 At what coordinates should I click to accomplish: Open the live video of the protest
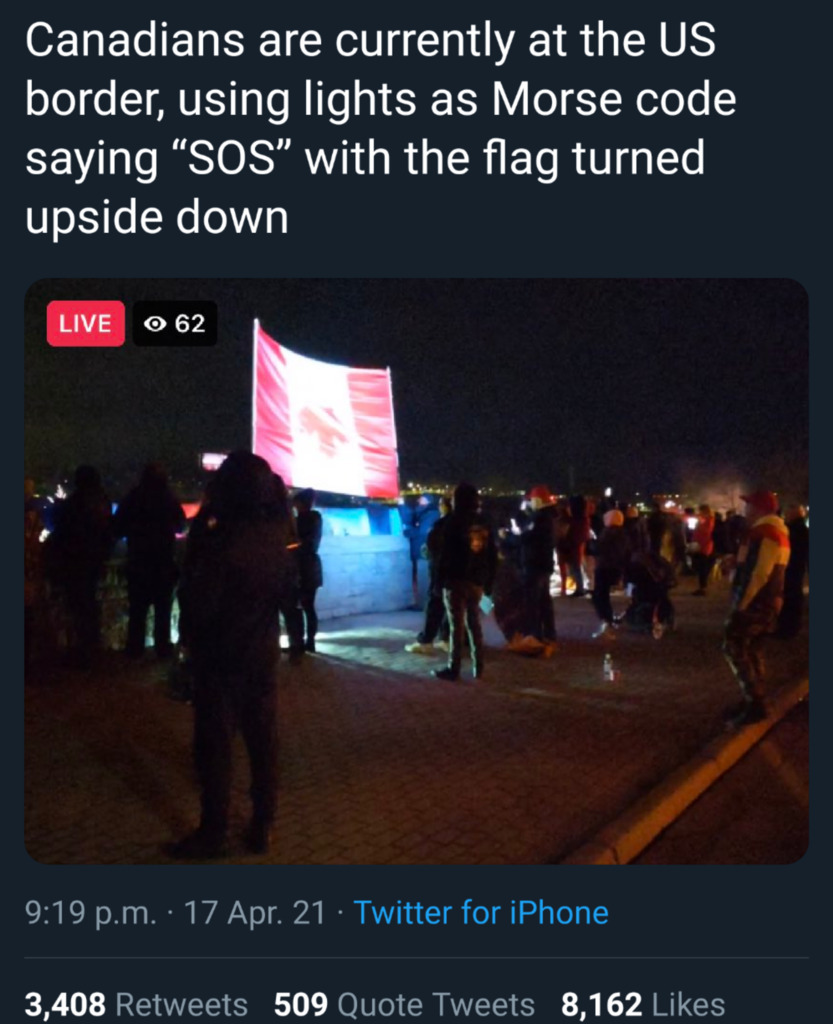416,571
